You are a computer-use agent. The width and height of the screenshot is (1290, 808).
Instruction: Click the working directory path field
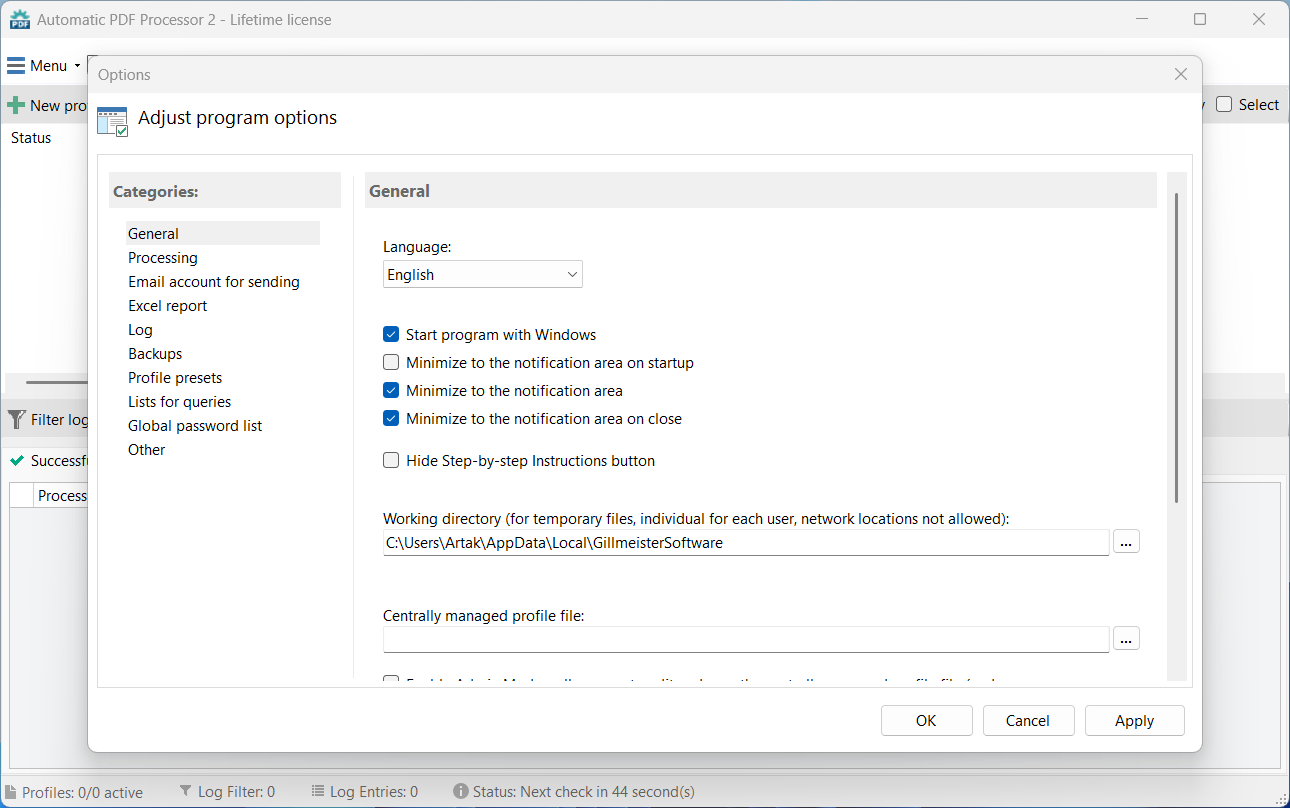click(x=745, y=543)
